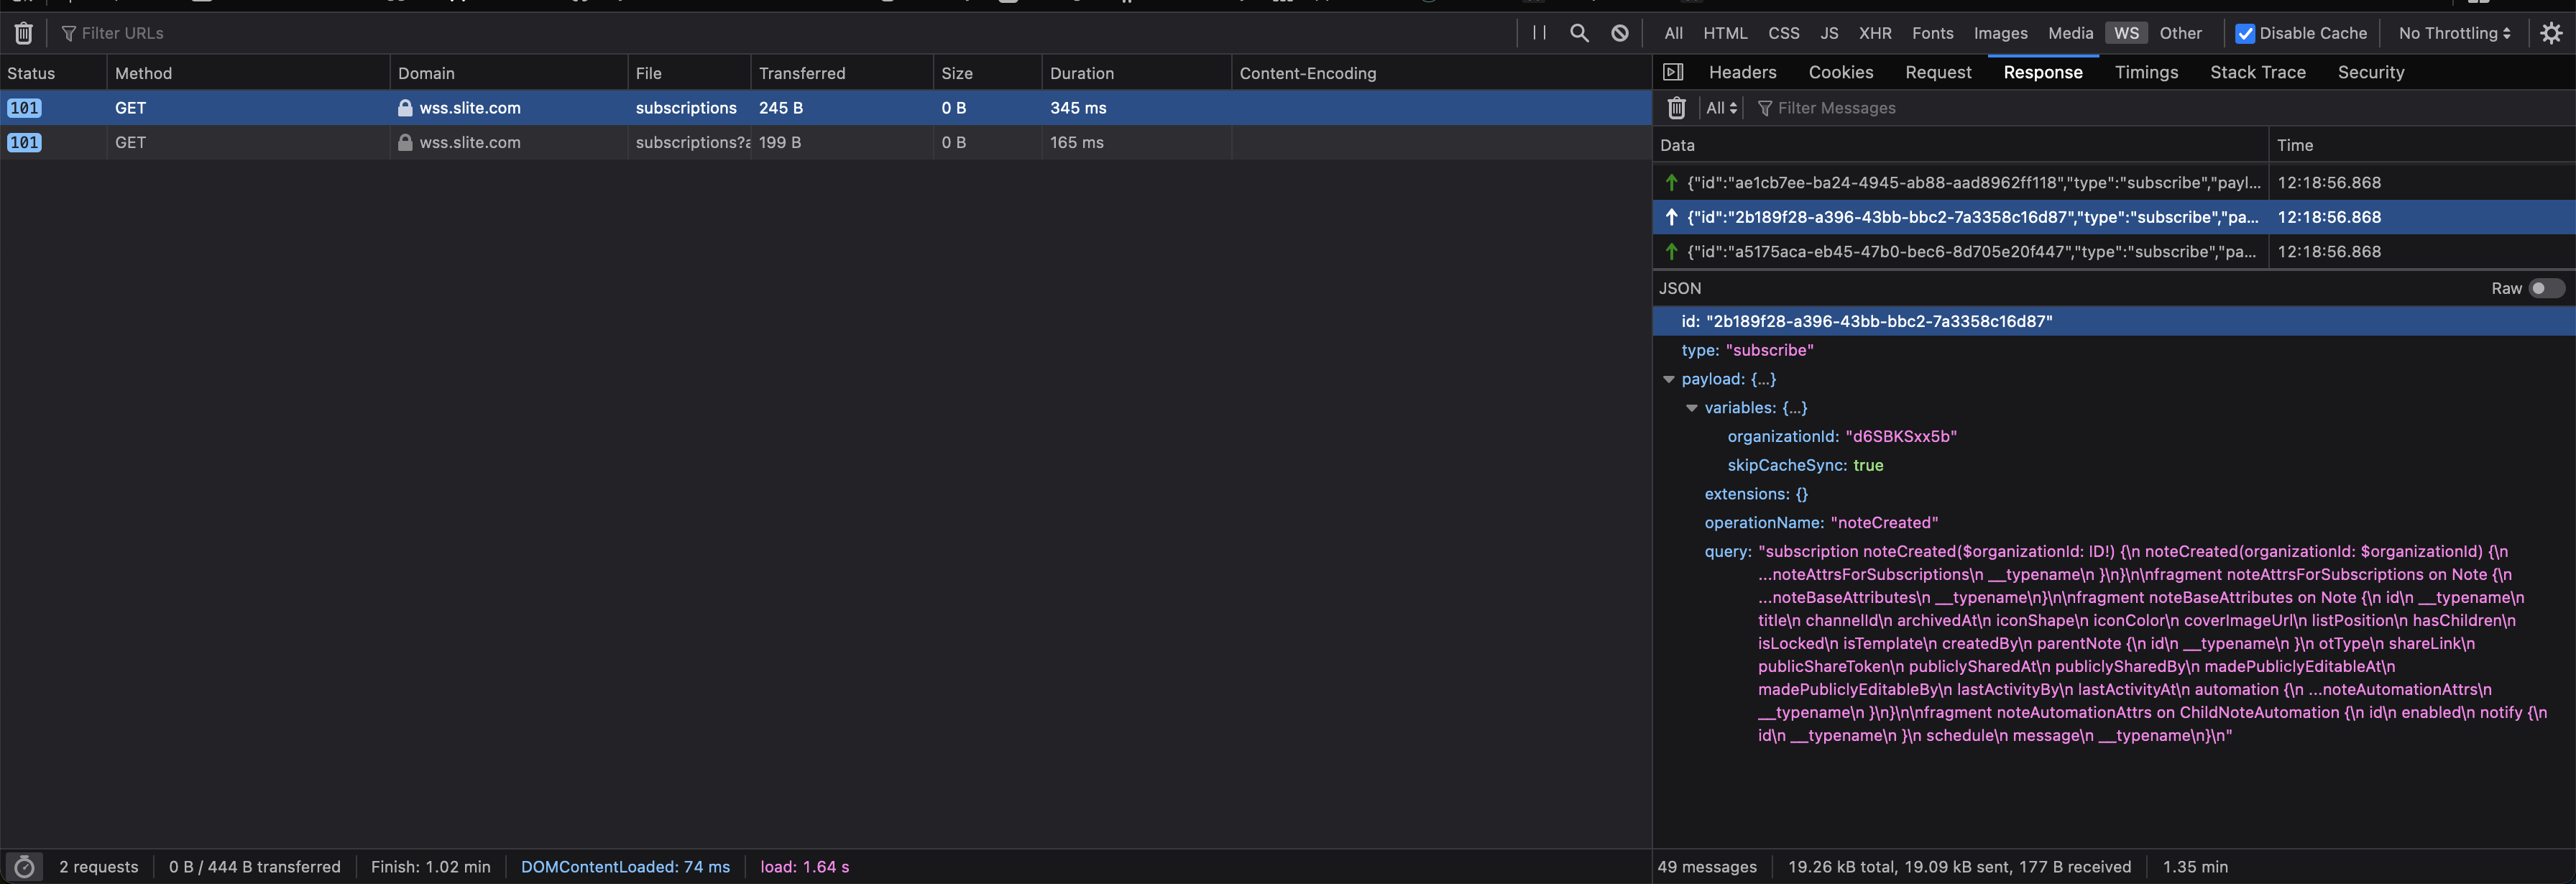The width and height of the screenshot is (2576, 884).
Task: Open the No Throttling dropdown
Action: pos(2454,33)
